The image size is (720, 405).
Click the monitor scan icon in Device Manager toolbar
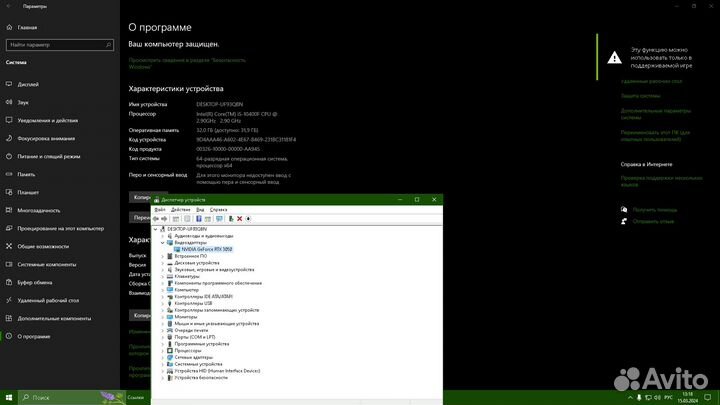pyautogui.click(x=219, y=219)
